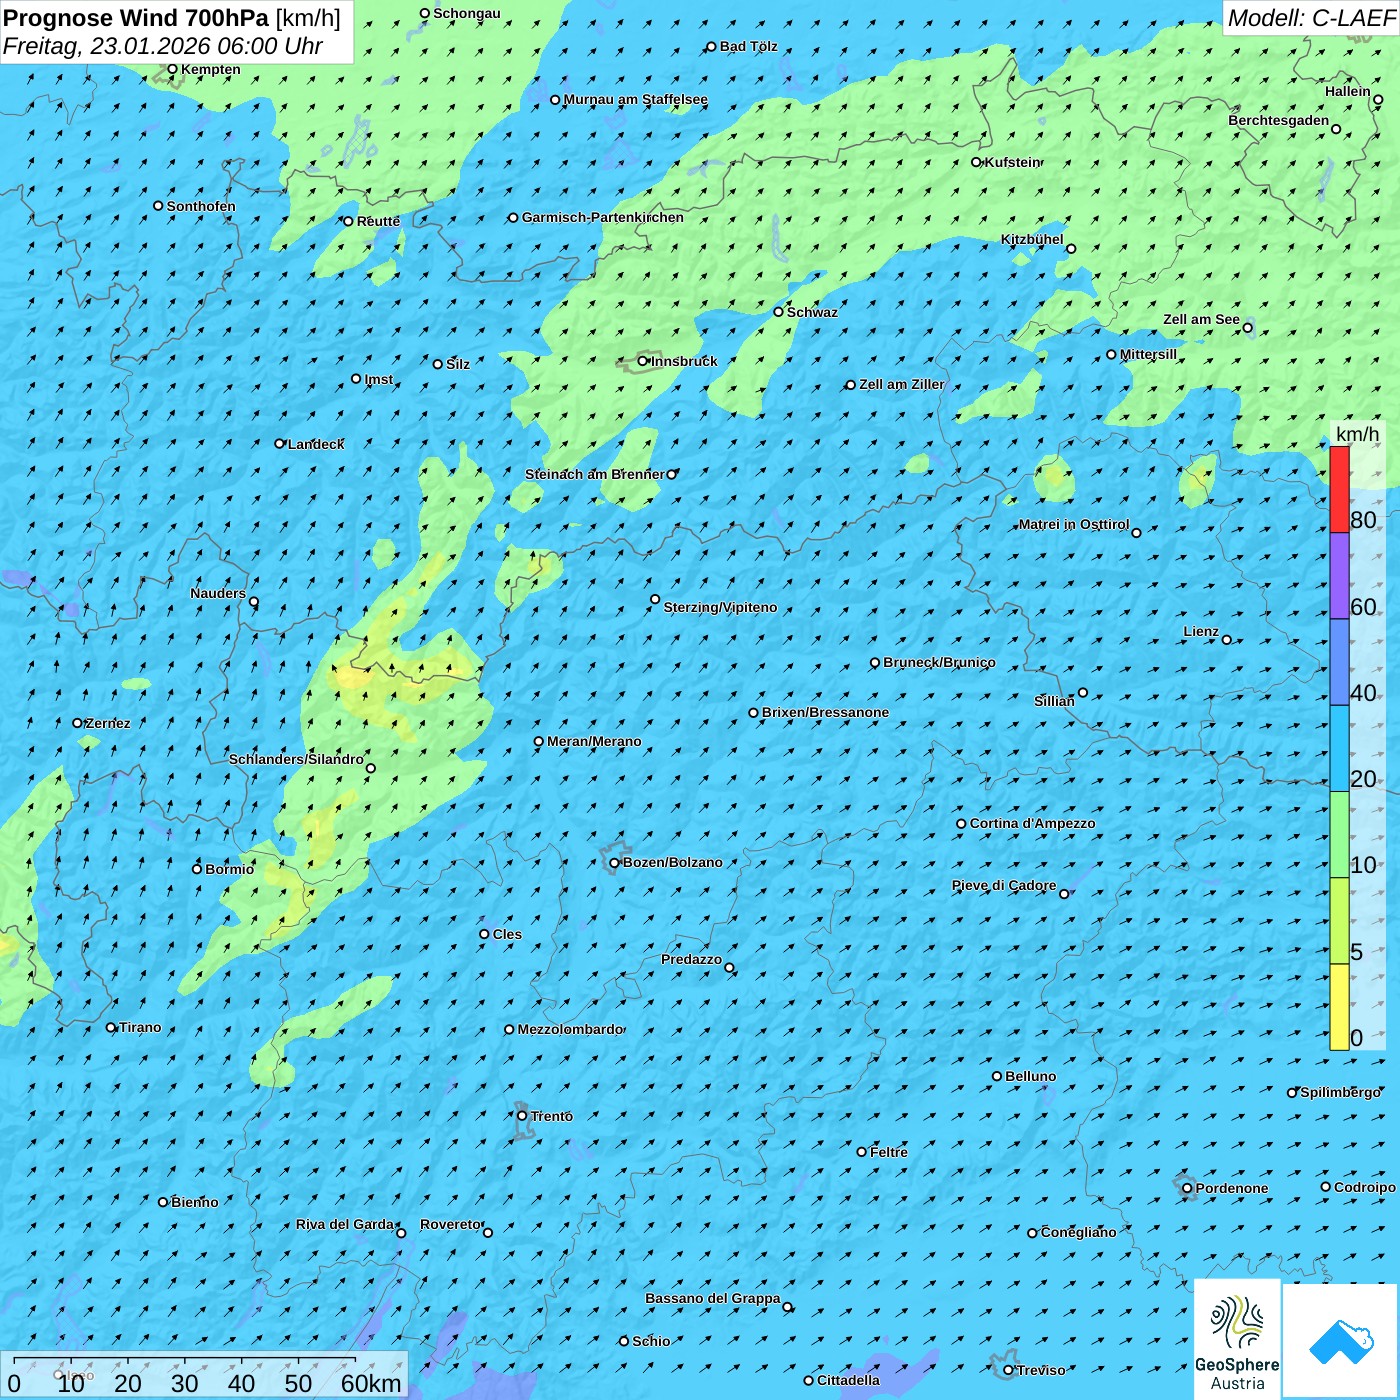Click the 'Cittadella' label
The height and width of the screenshot is (1400, 1400).
(848, 1380)
